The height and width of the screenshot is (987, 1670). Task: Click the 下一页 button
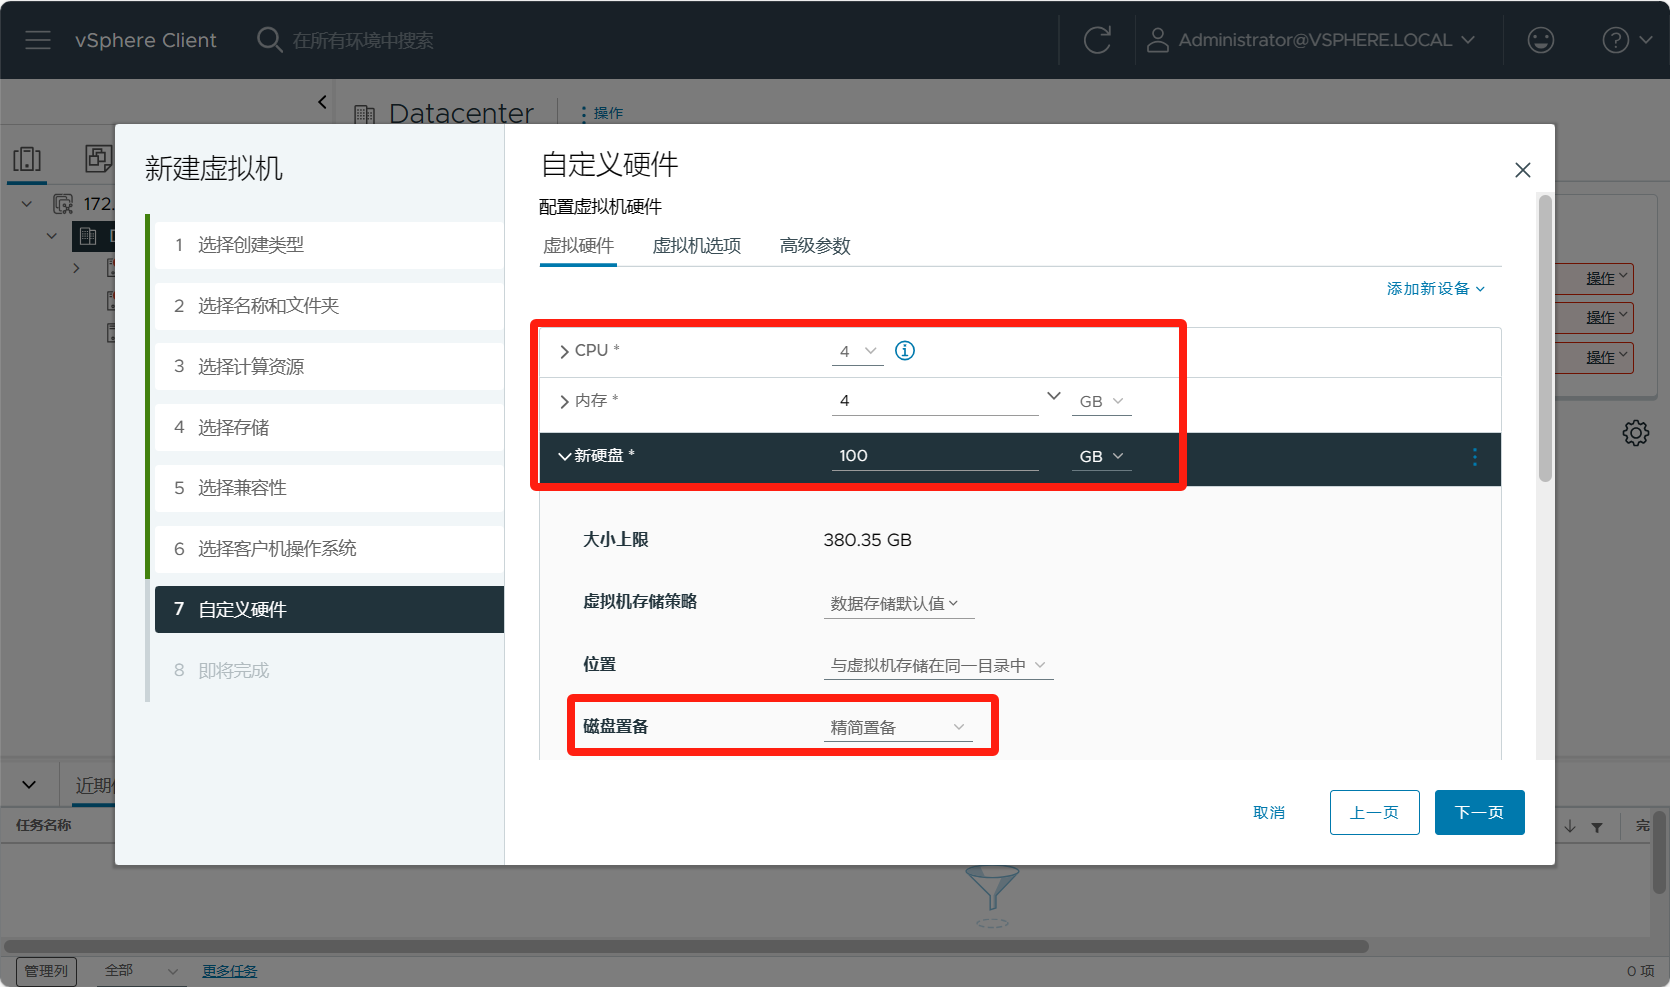click(1479, 812)
